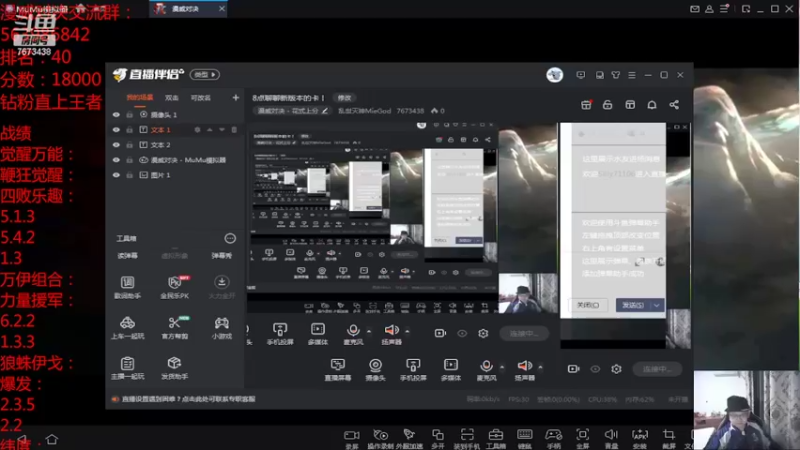Edit stream category with pencil icon
The image size is (800, 450).
324,111
